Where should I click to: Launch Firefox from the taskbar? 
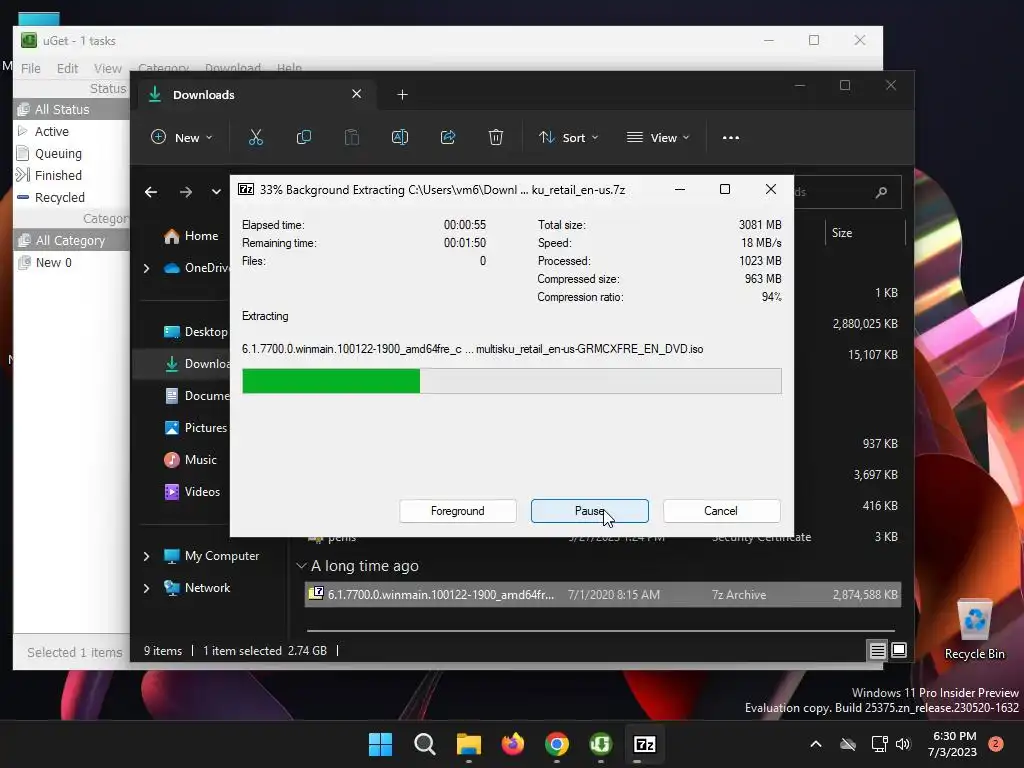513,744
